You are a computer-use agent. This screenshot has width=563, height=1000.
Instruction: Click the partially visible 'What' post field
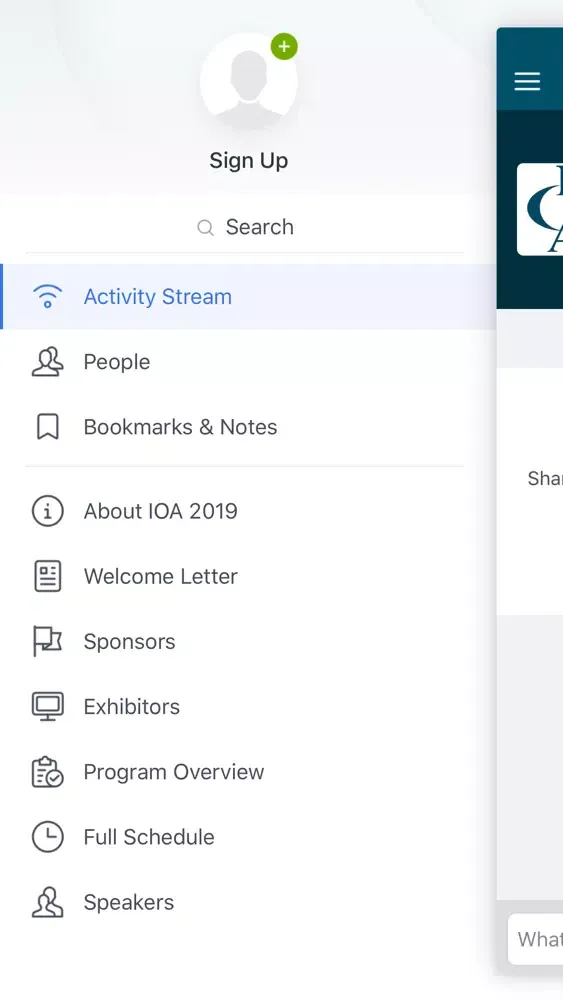point(536,939)
